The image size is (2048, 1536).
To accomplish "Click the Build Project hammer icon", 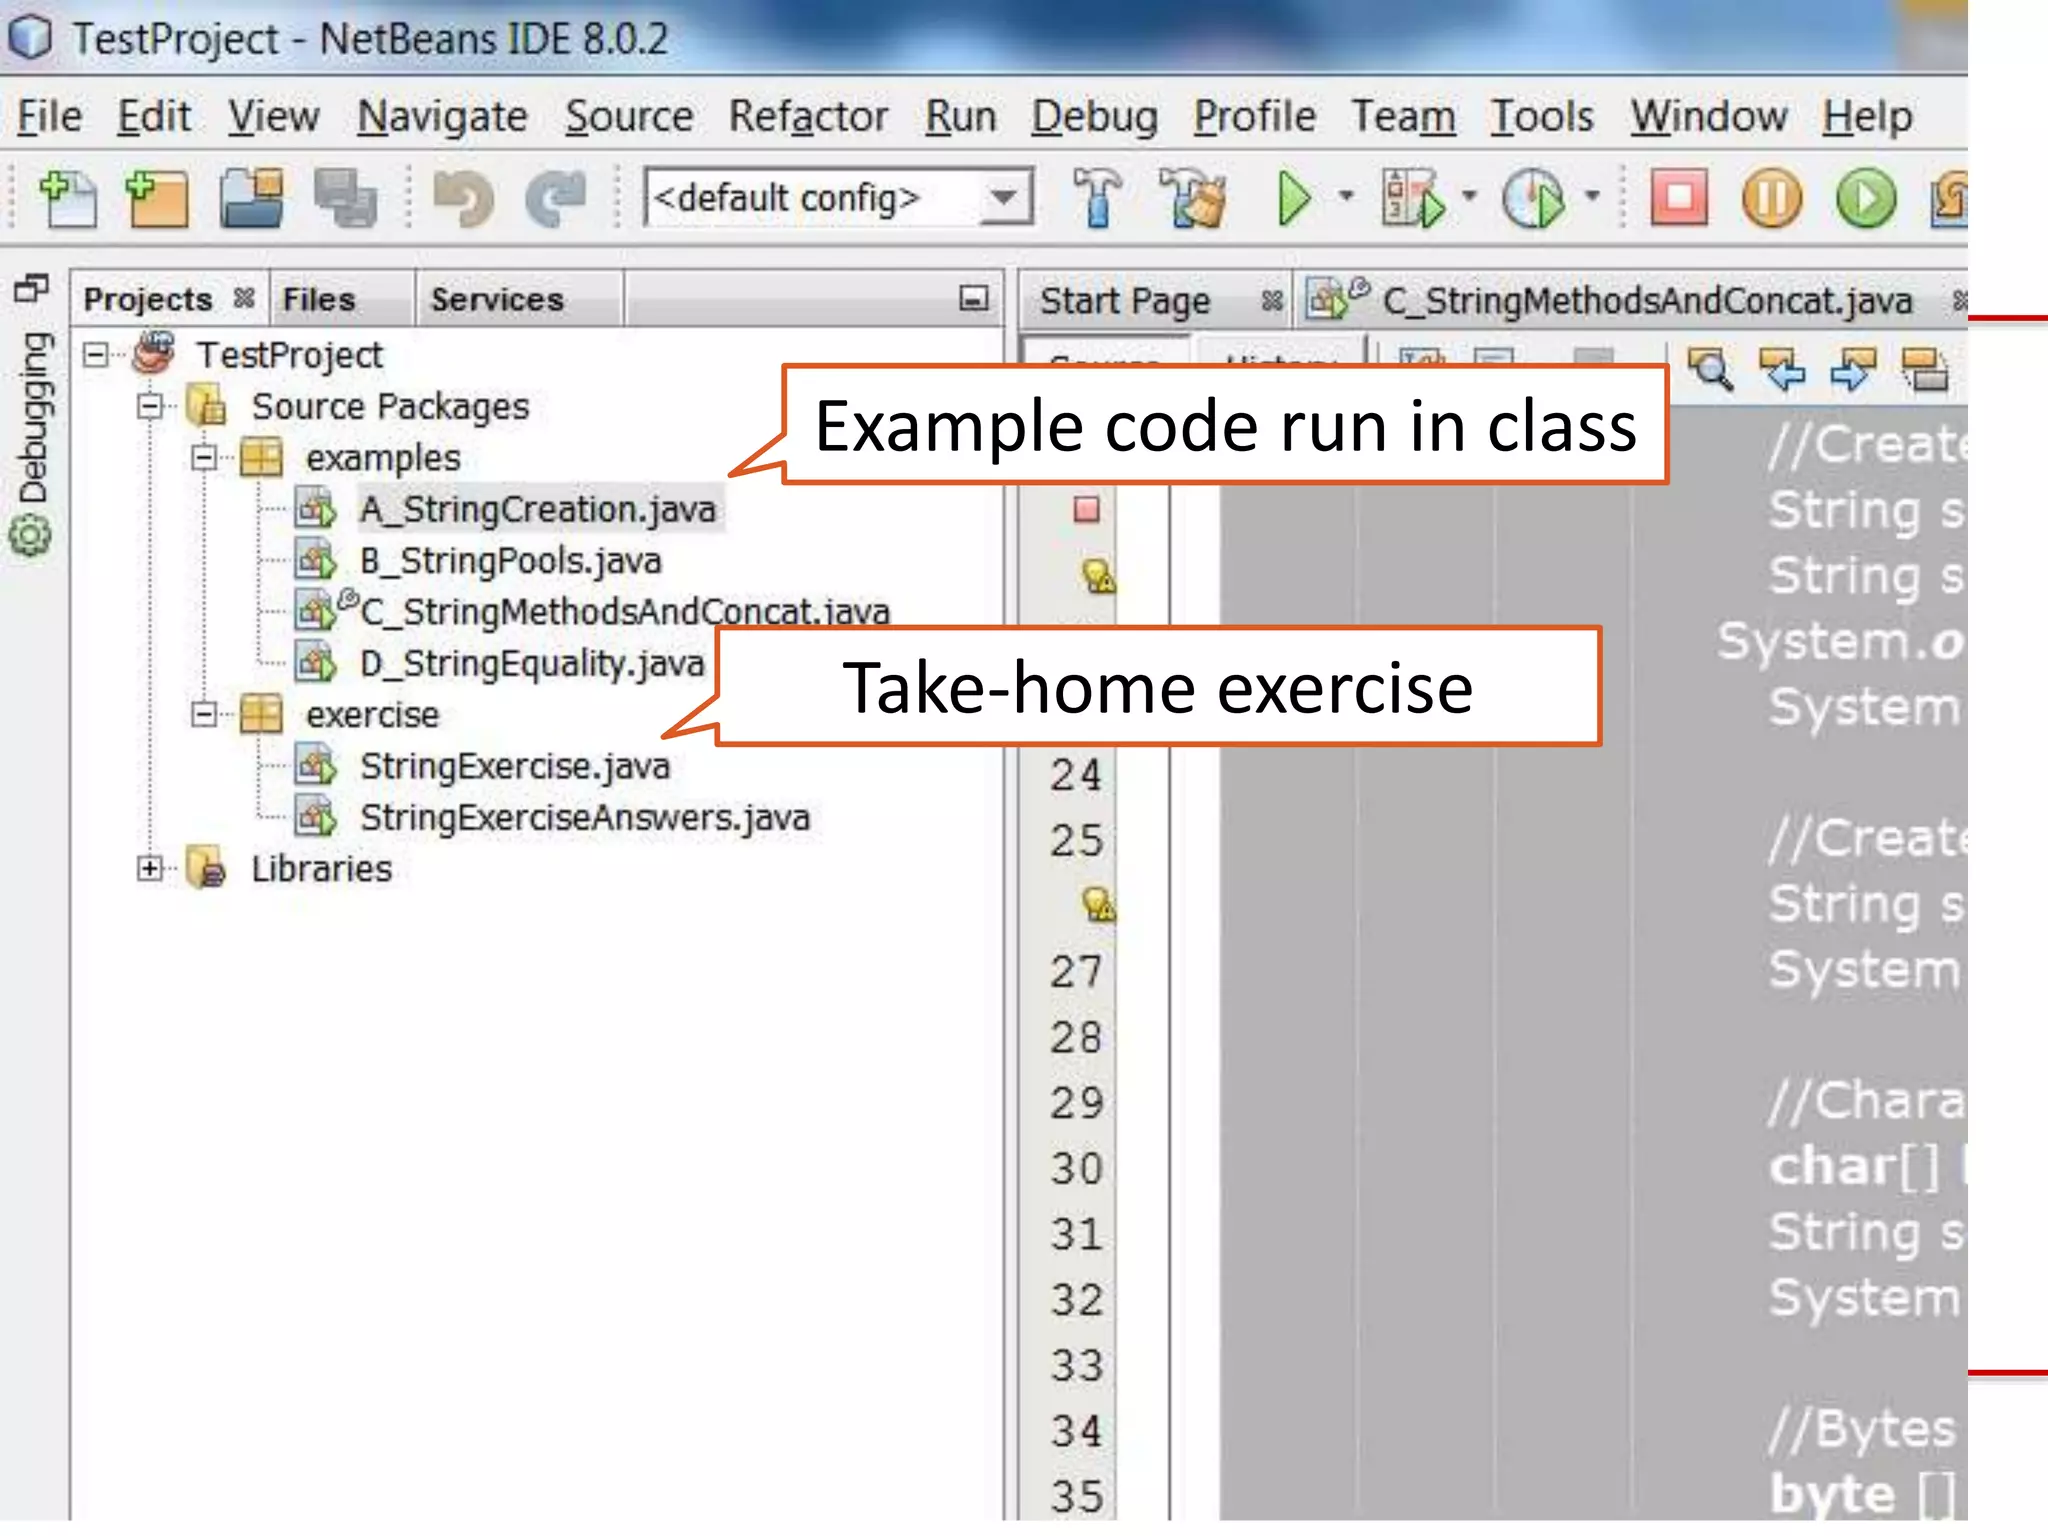I will pyautogui.click(x=1097, y=198).
